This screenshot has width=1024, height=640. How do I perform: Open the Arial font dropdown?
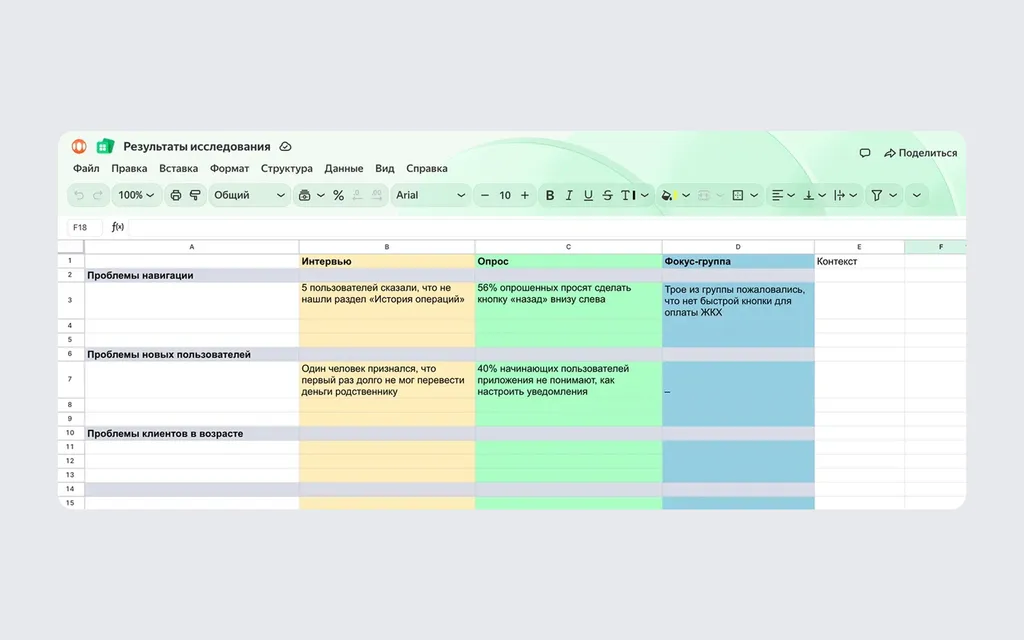(x=430, y=195)
